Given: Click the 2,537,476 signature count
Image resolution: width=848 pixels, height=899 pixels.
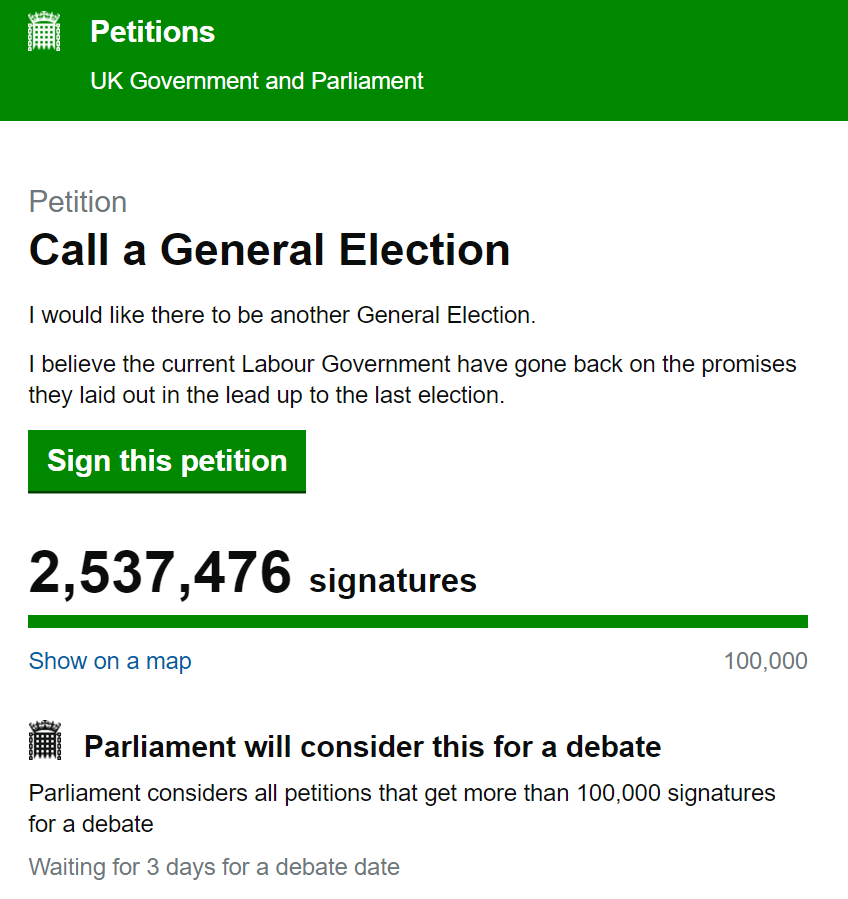Looking at the screenshot, I should click(160, 573).
